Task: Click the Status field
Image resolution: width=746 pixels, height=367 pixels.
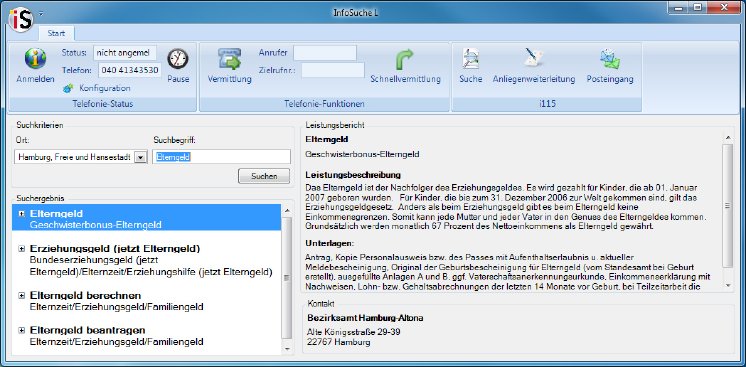Action: (x=125, y=53)
